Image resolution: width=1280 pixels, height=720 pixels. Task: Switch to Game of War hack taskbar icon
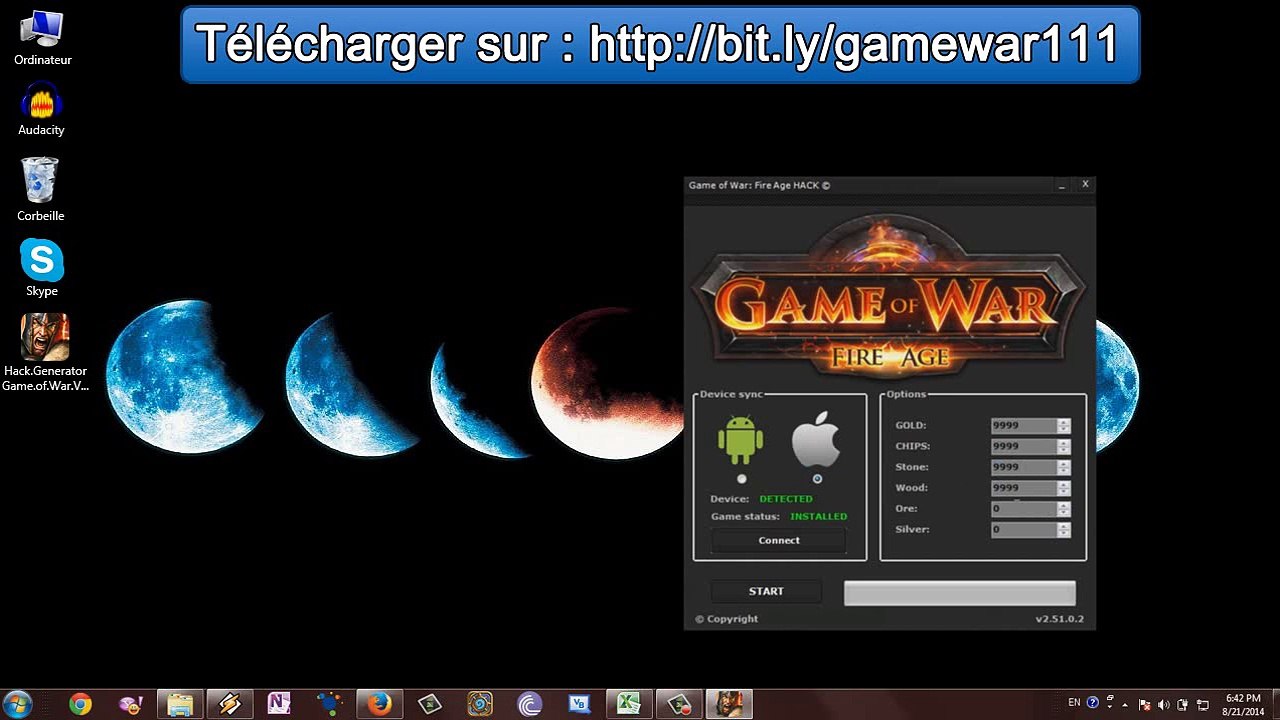pyautogui.click(x=729, y=704)
